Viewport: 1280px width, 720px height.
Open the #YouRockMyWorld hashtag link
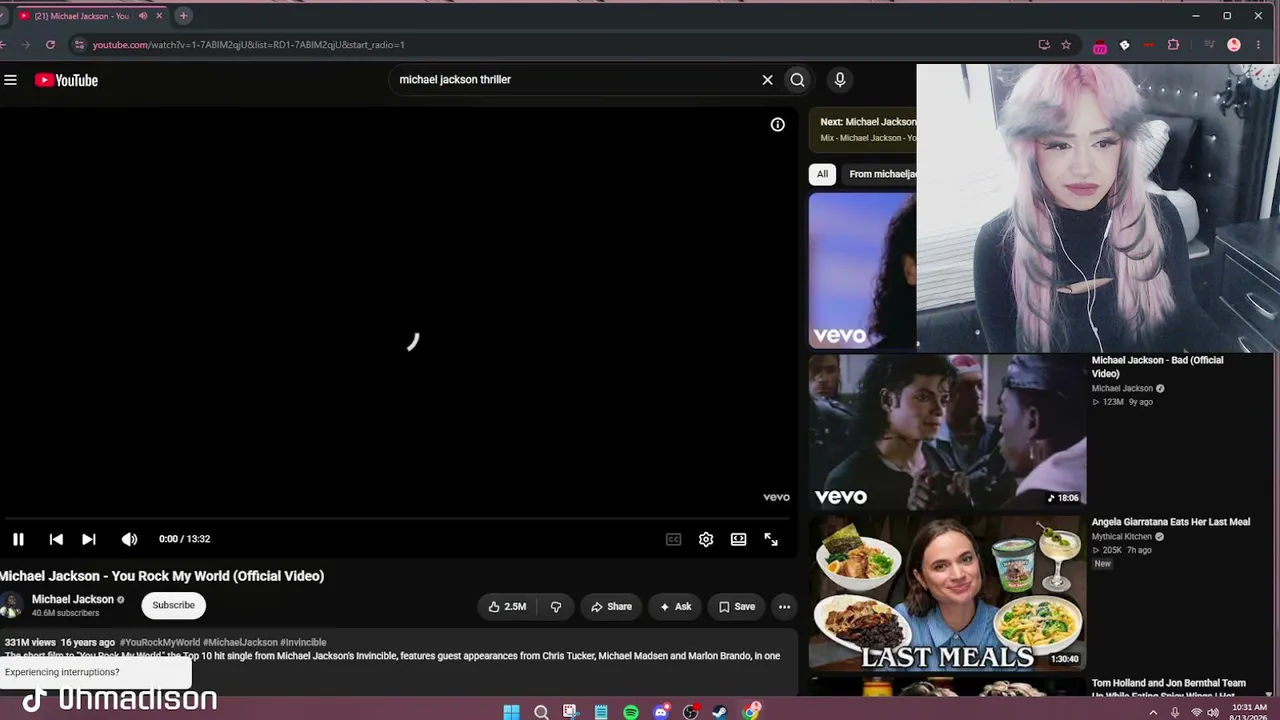click(160, 642)
